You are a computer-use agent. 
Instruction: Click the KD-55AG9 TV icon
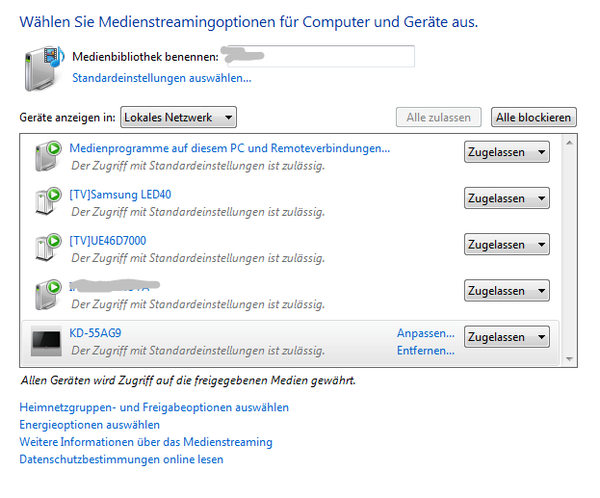pos(45,340)
